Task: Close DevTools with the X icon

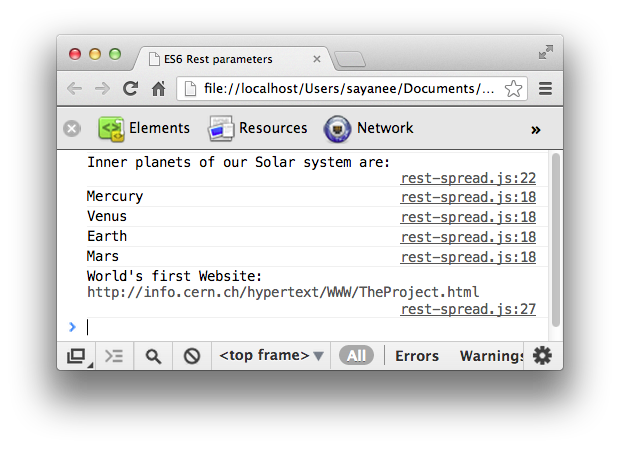Action: (x=72, y=129)
